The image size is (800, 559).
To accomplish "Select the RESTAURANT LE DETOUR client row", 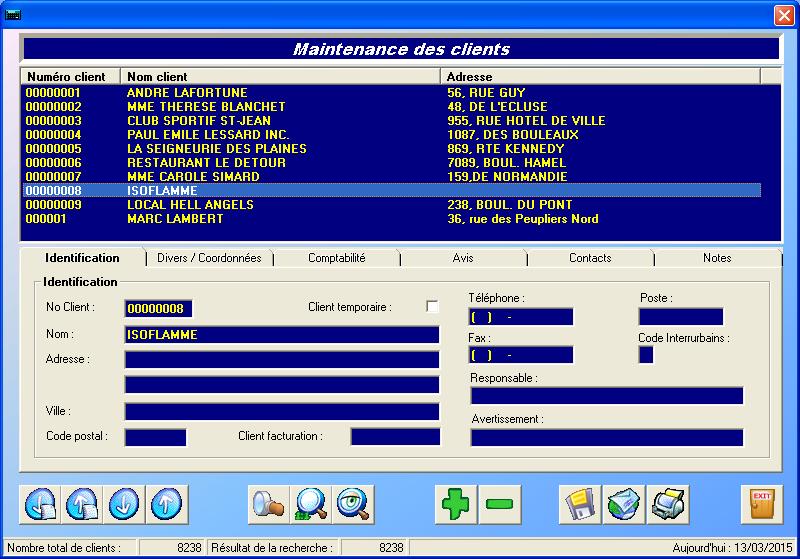I will [x=206, y=163].
